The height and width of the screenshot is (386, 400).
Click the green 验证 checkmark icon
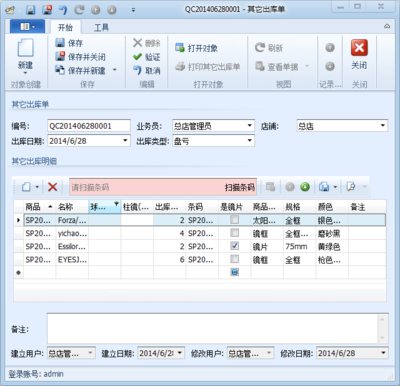(137, 57)
